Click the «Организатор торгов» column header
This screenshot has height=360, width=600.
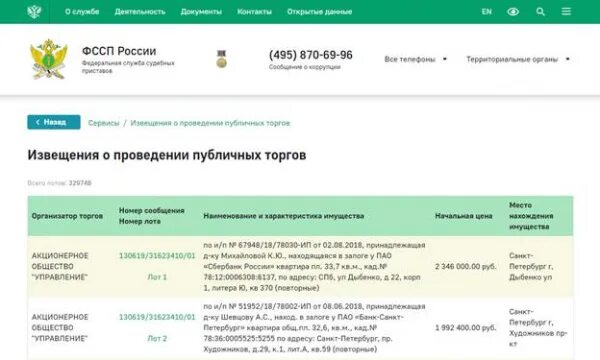[67, 216]
